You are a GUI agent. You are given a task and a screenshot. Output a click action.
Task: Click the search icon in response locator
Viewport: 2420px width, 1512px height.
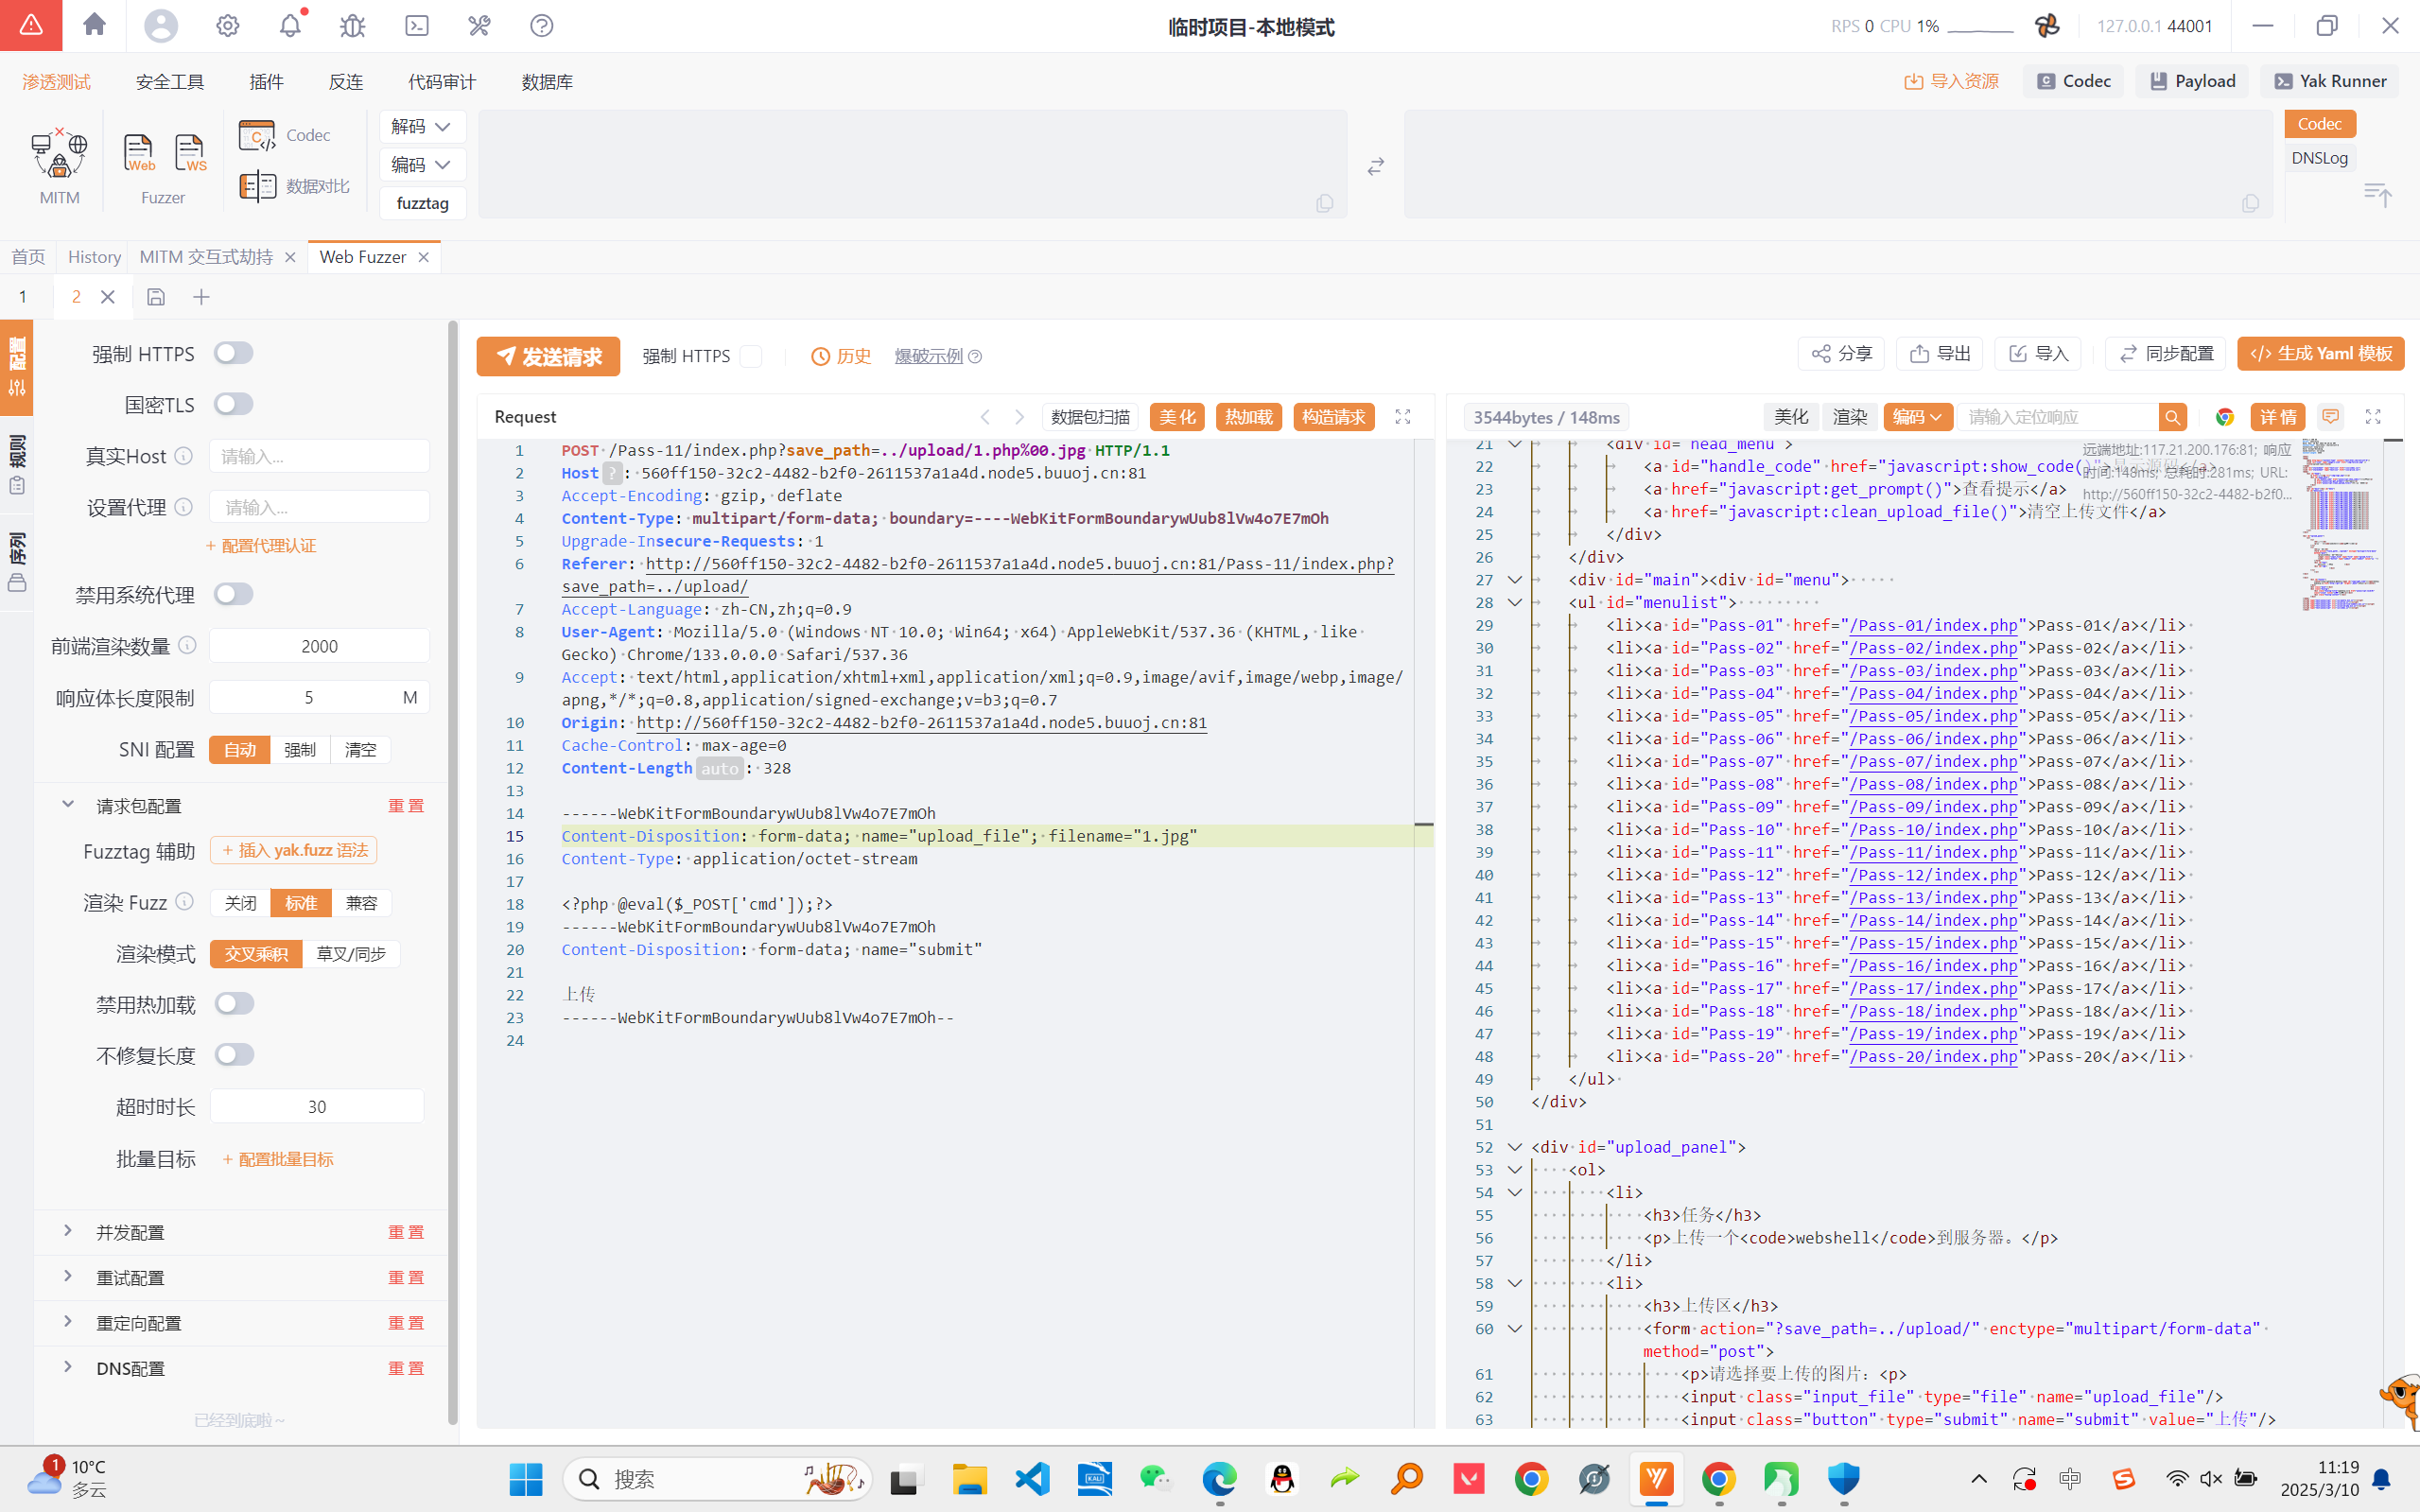[2172, 417]
